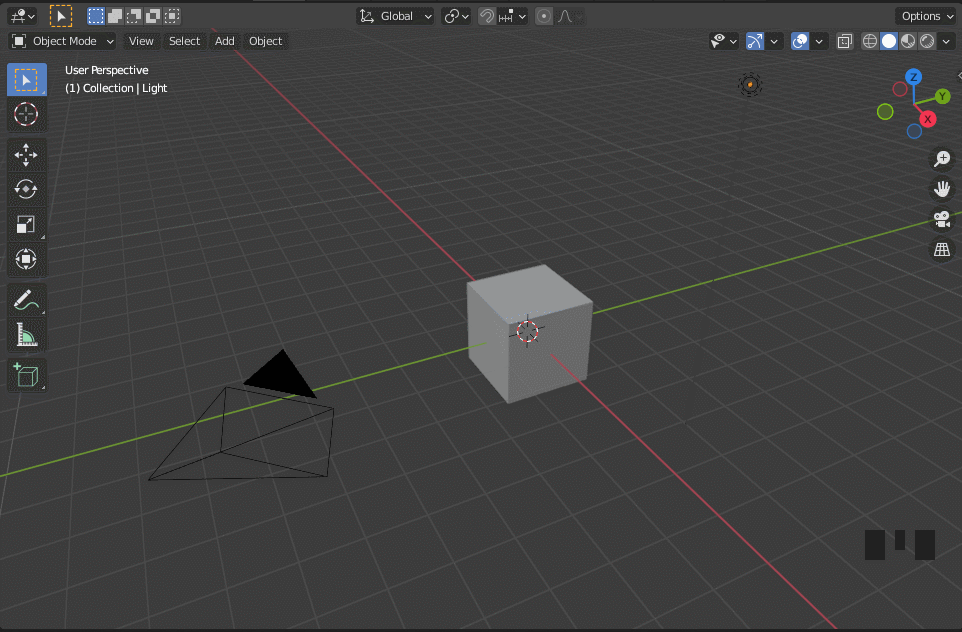The image size is (962, 632).
Task: Activate the 3D Cursor tool
Action: pyautogui.click(x=26, y=114)
